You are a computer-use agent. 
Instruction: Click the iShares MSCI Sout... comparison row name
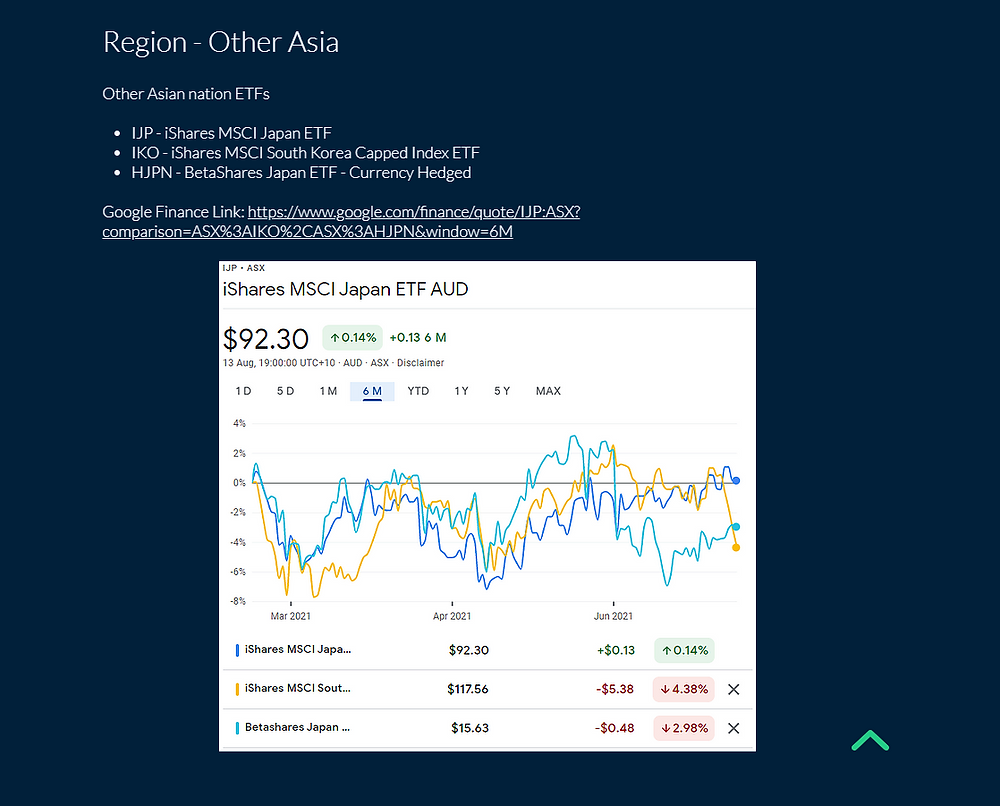pos(298,688)
